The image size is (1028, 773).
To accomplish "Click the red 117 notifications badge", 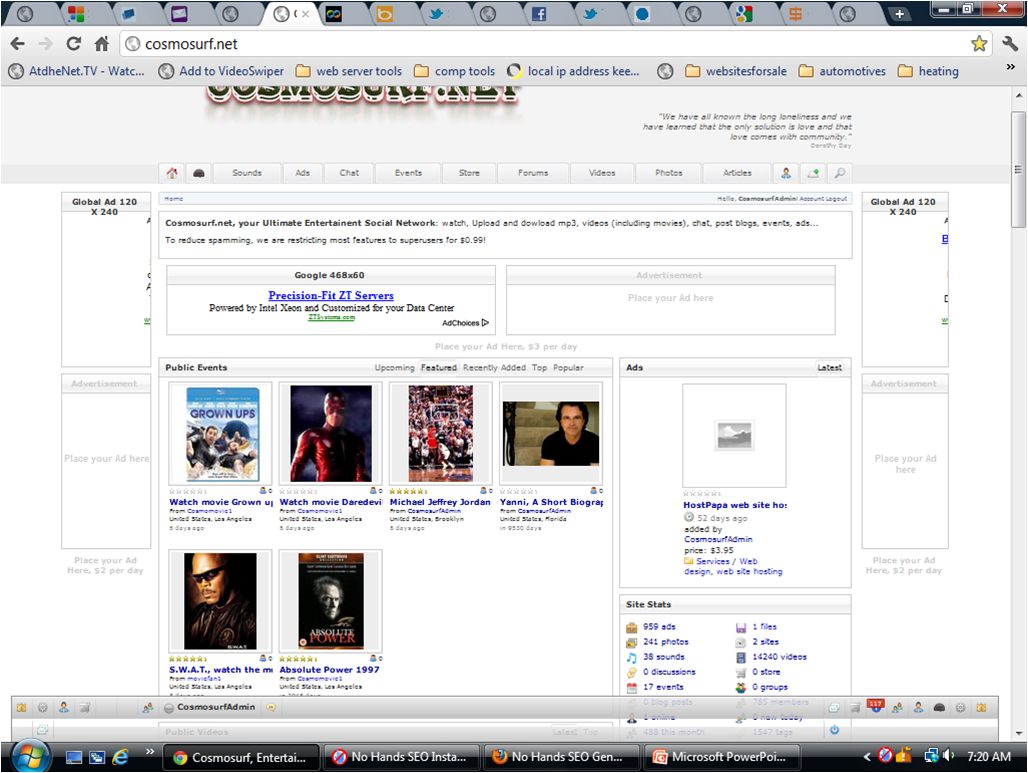I will coord(875,704).
